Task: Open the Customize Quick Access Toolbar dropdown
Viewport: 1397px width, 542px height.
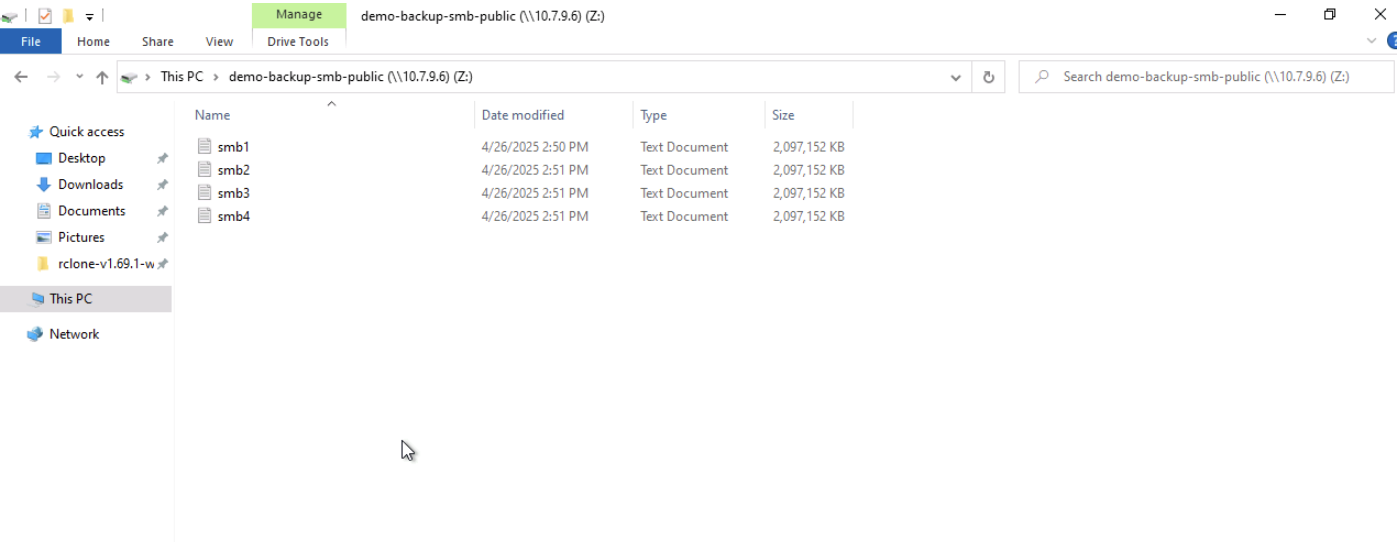Action: click(x=89, y=16)
